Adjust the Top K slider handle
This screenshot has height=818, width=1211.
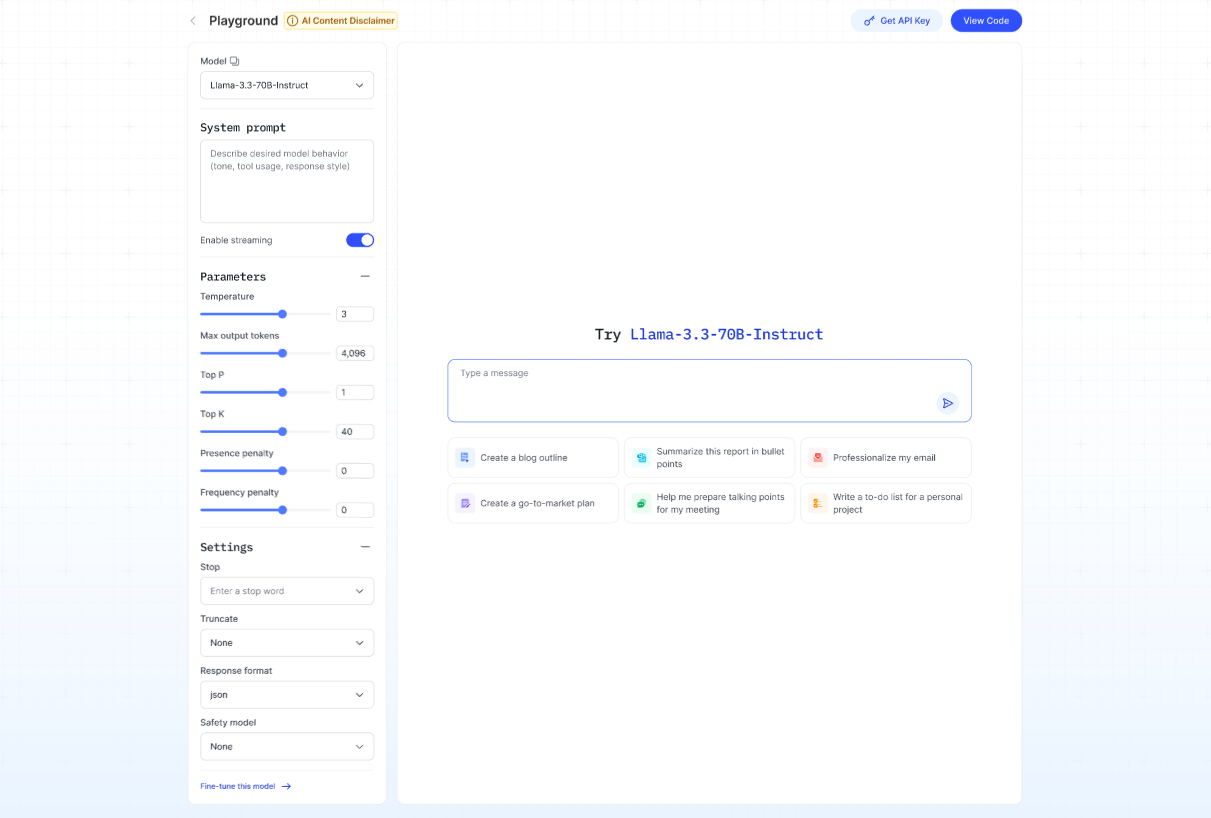point(282,432)
